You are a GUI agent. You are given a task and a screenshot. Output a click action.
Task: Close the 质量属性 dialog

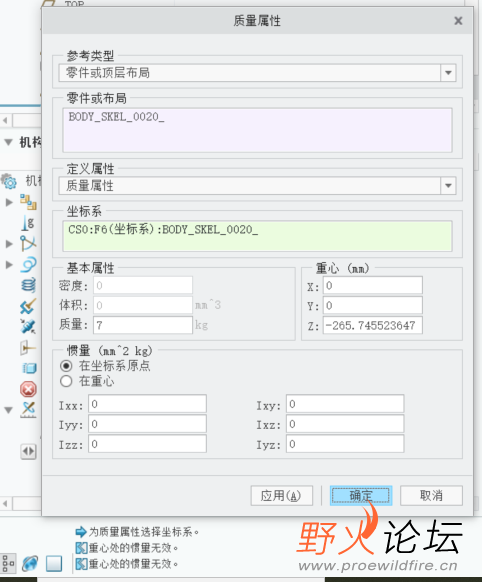point(458,21)
